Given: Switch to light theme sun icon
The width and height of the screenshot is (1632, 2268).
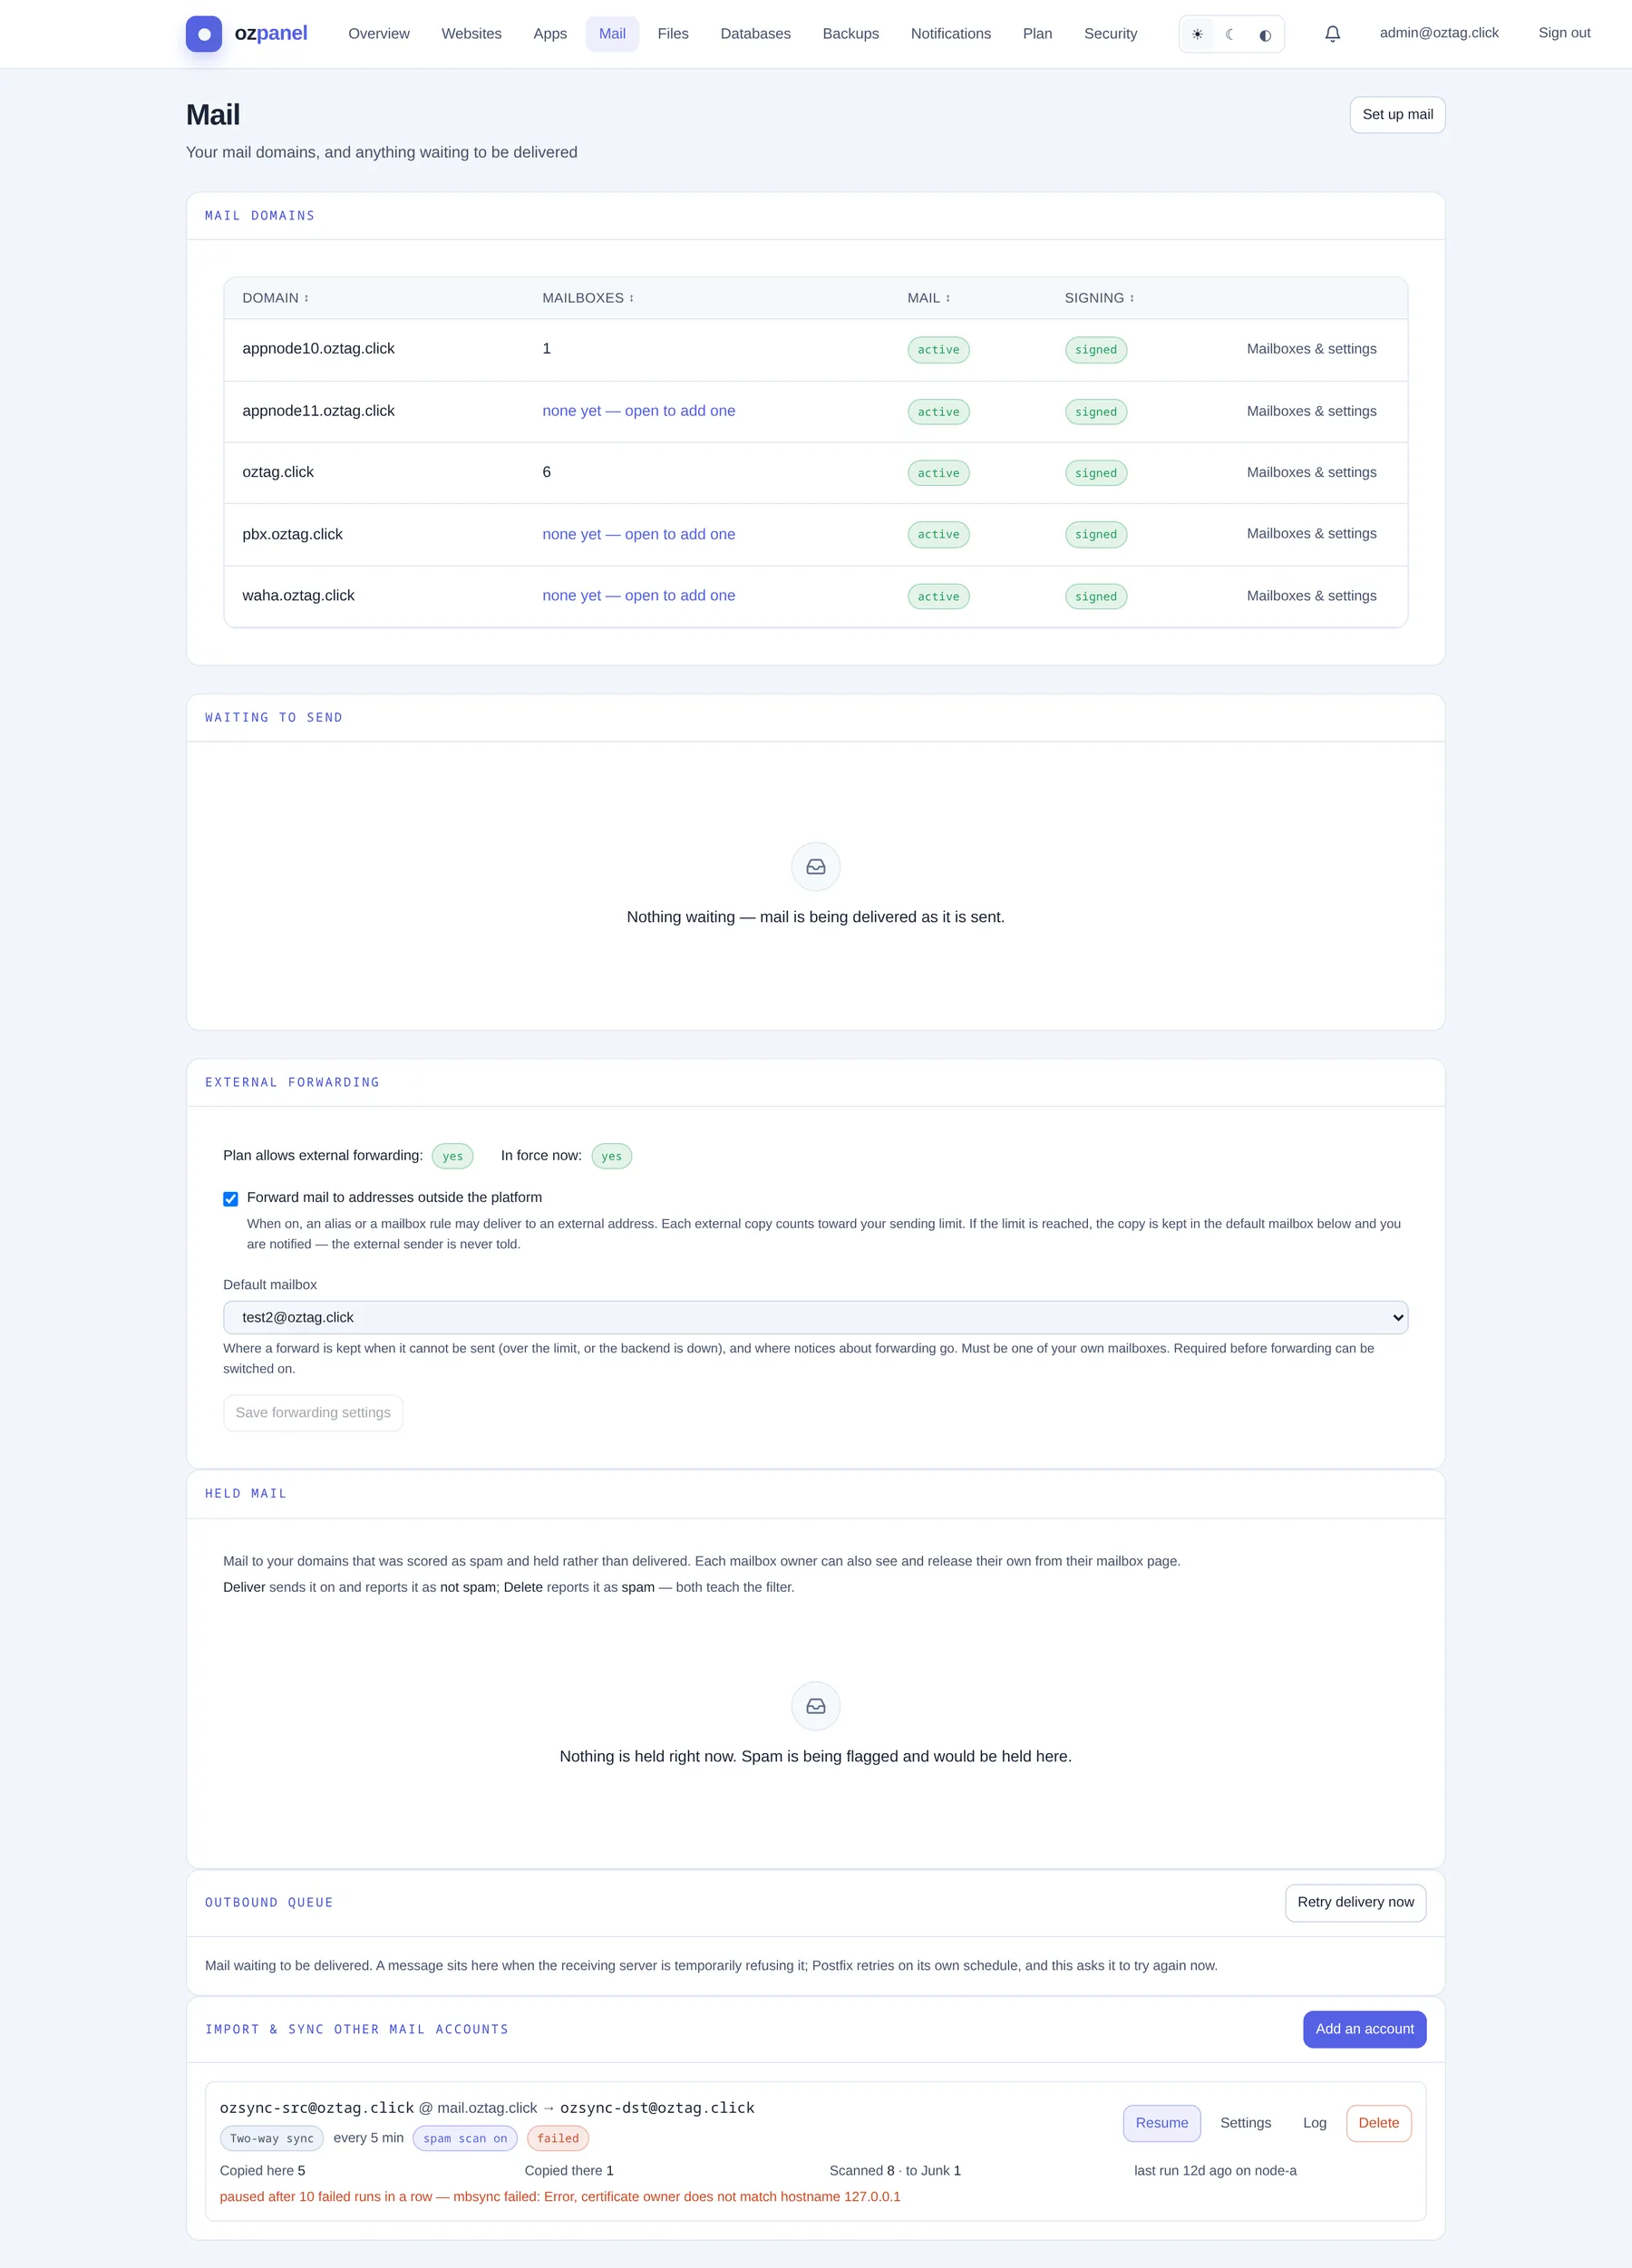Looking at the screenshot, I should click(x=1197, y=34).
